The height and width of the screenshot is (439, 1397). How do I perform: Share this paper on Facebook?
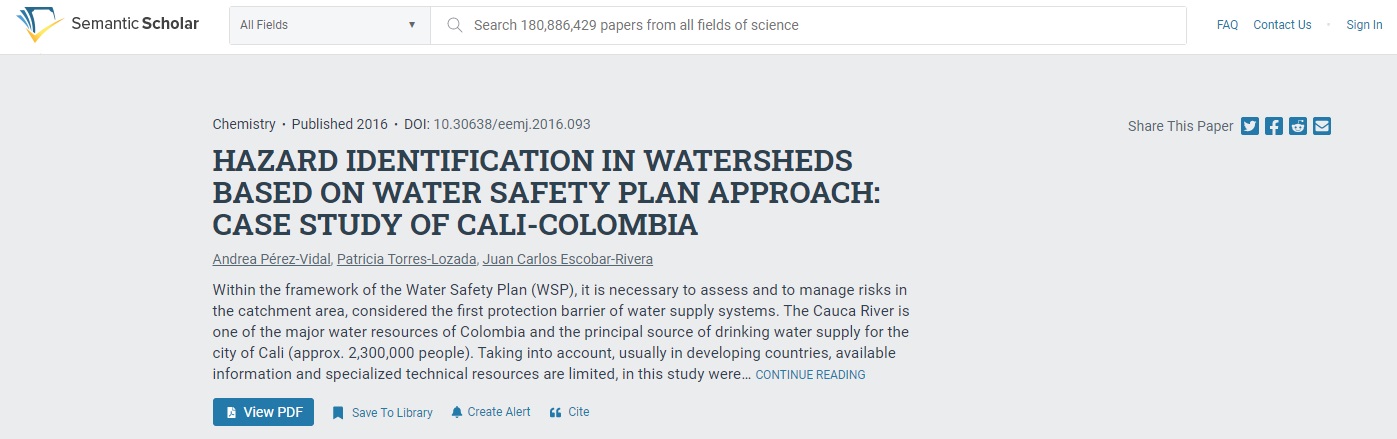pyautogui.click(x=1274, y=126)
